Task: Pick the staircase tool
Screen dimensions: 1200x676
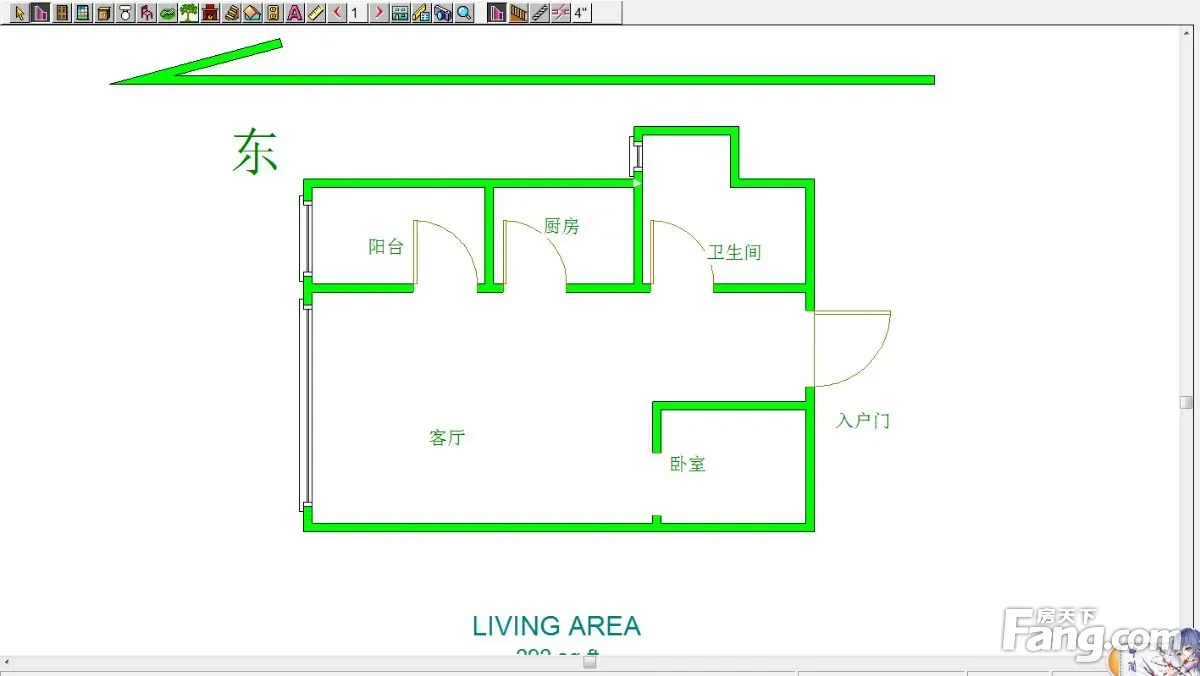Action: tap(231, 13)
